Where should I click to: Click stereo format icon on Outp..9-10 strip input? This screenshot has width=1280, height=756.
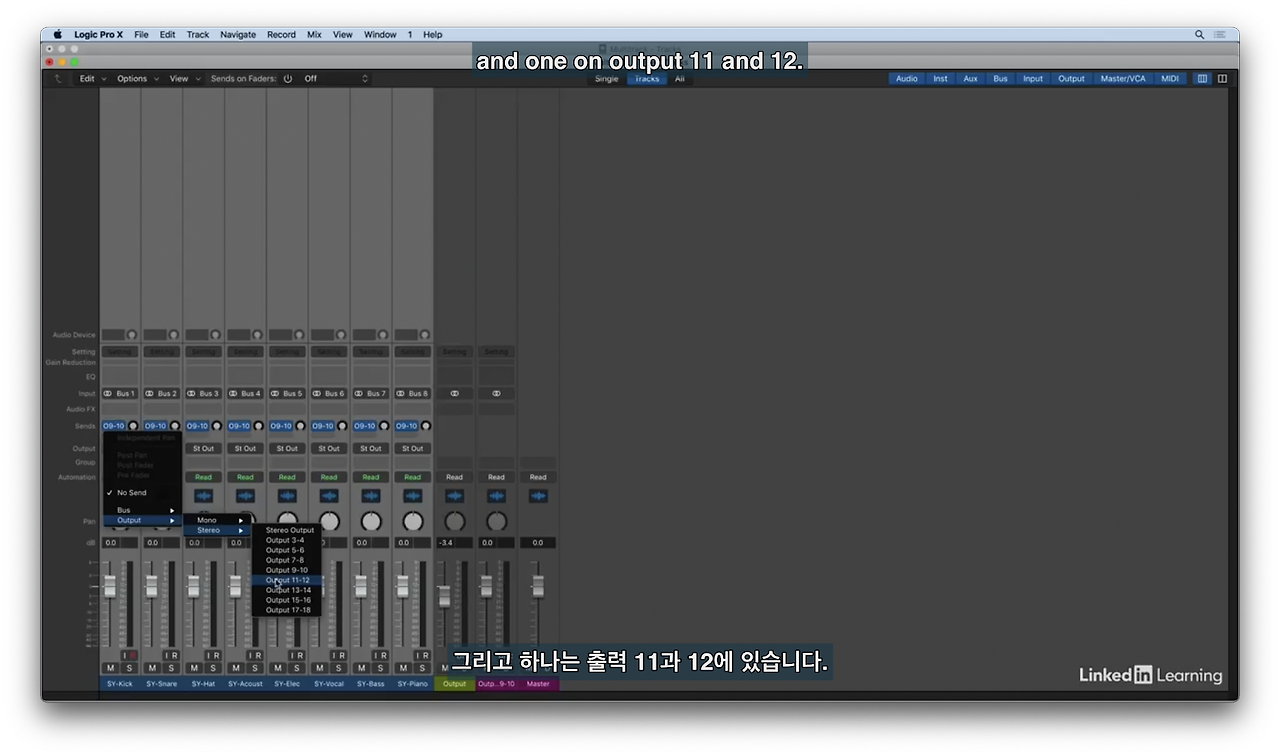pyautogui.click(x=496, y=394)
